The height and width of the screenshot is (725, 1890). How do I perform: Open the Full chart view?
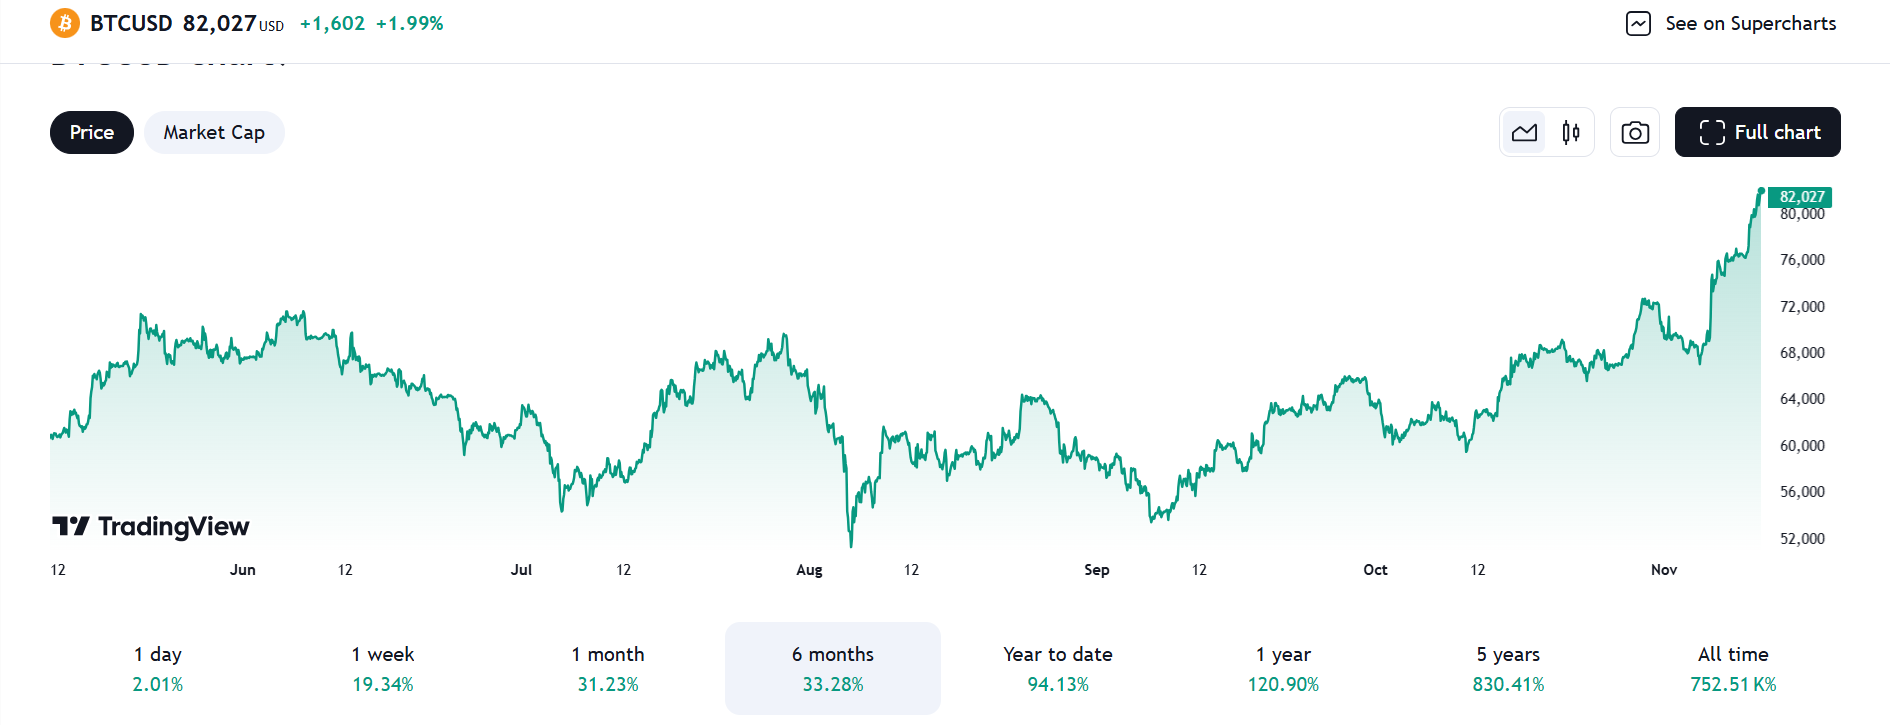pos(1757,132)
